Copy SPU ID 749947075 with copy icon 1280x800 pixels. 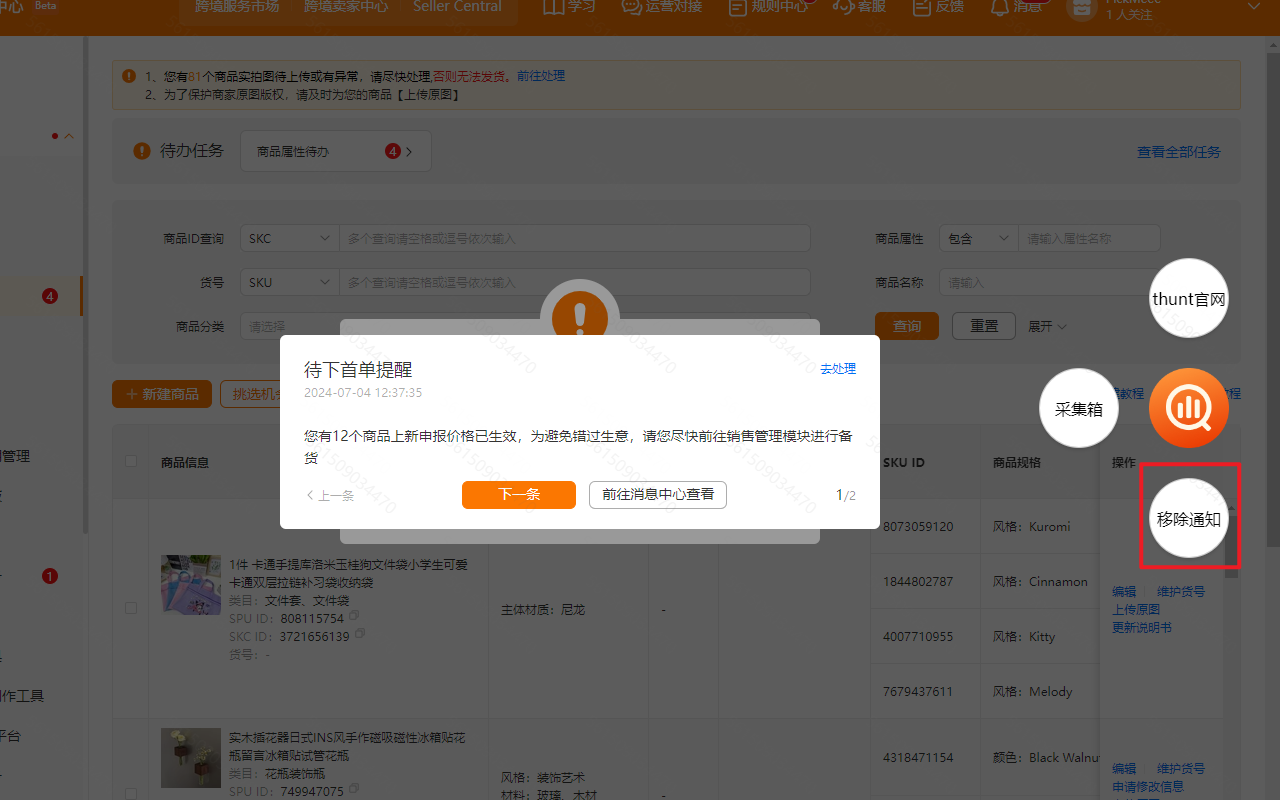354,790
